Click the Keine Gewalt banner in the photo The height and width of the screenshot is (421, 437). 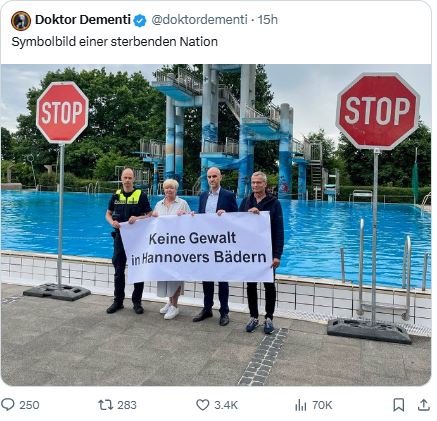[197, 248]
